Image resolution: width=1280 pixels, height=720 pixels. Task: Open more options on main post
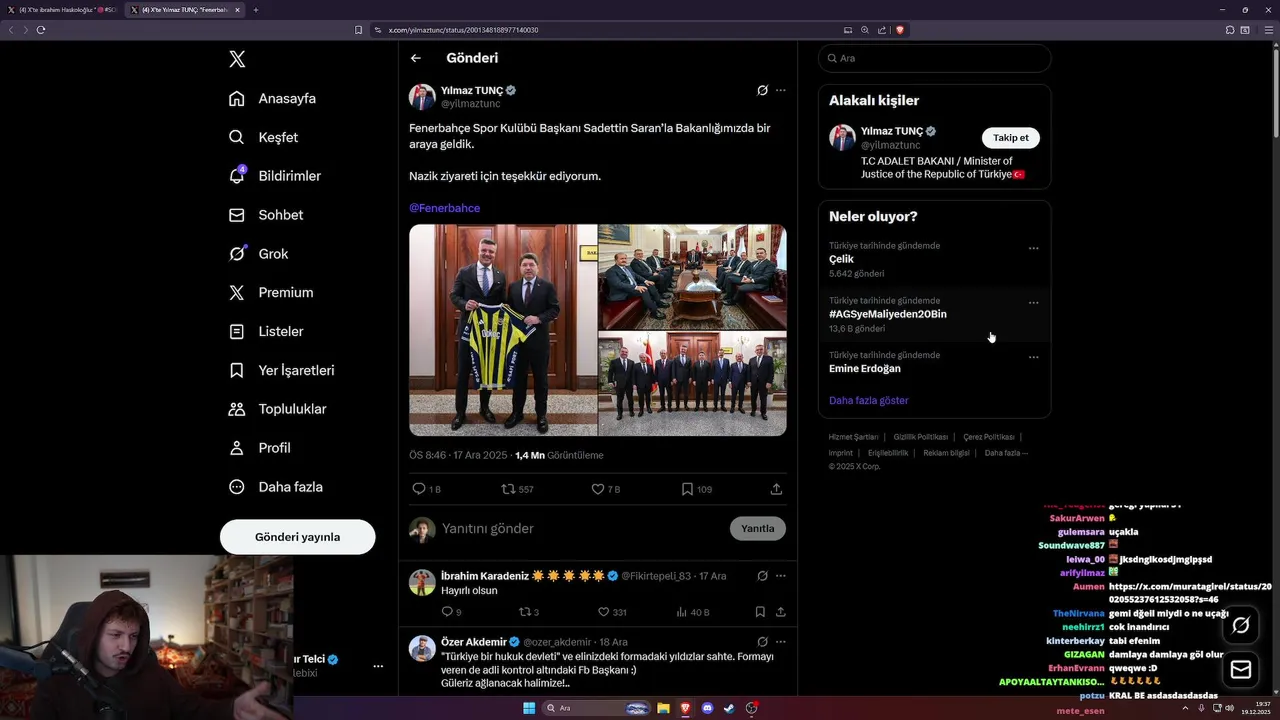pos(781,90)
